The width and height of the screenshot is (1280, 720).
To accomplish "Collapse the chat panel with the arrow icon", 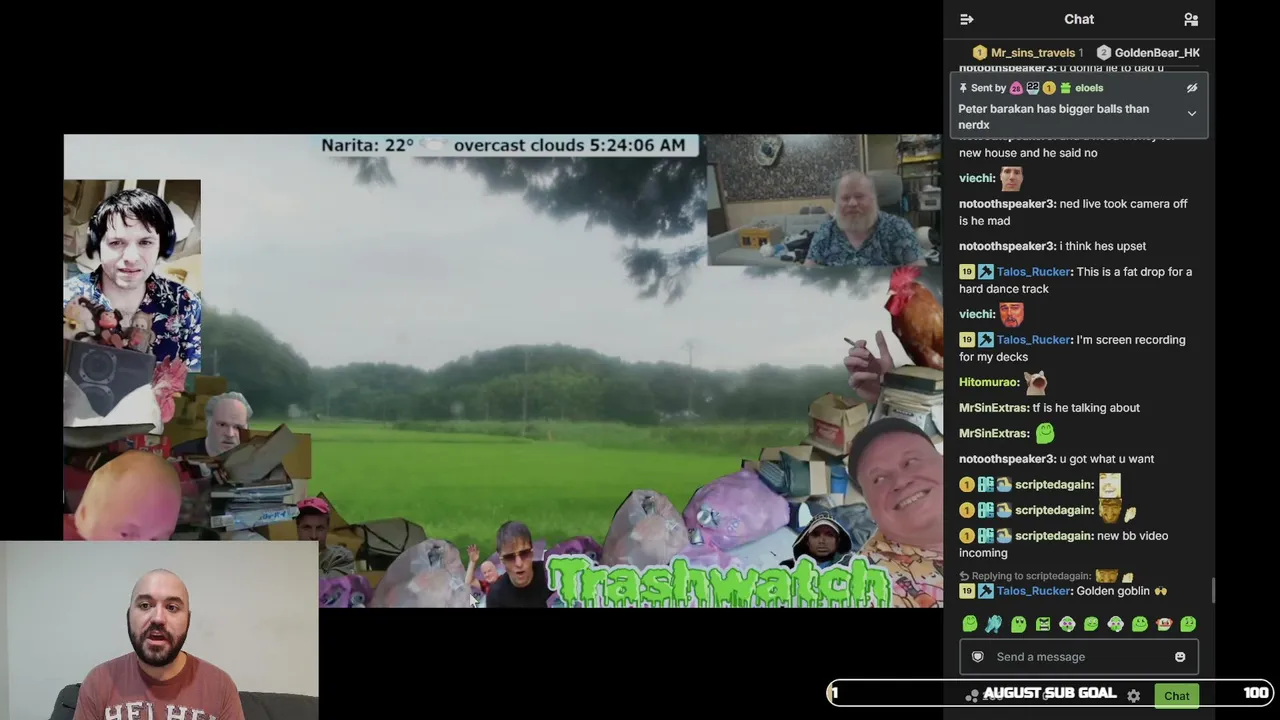I will [x=966, y=19].
